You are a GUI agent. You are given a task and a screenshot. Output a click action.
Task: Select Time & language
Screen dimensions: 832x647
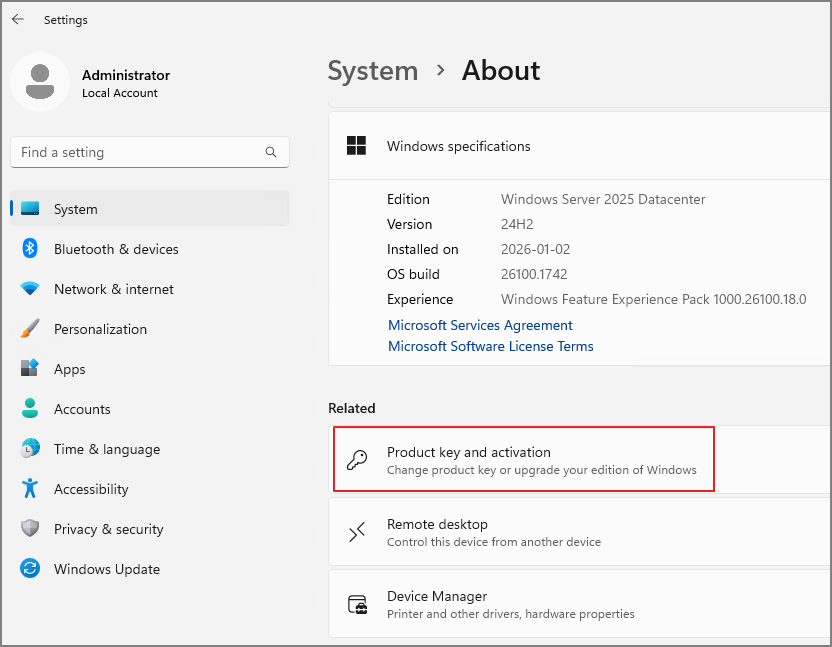click(x=150, y=449)
